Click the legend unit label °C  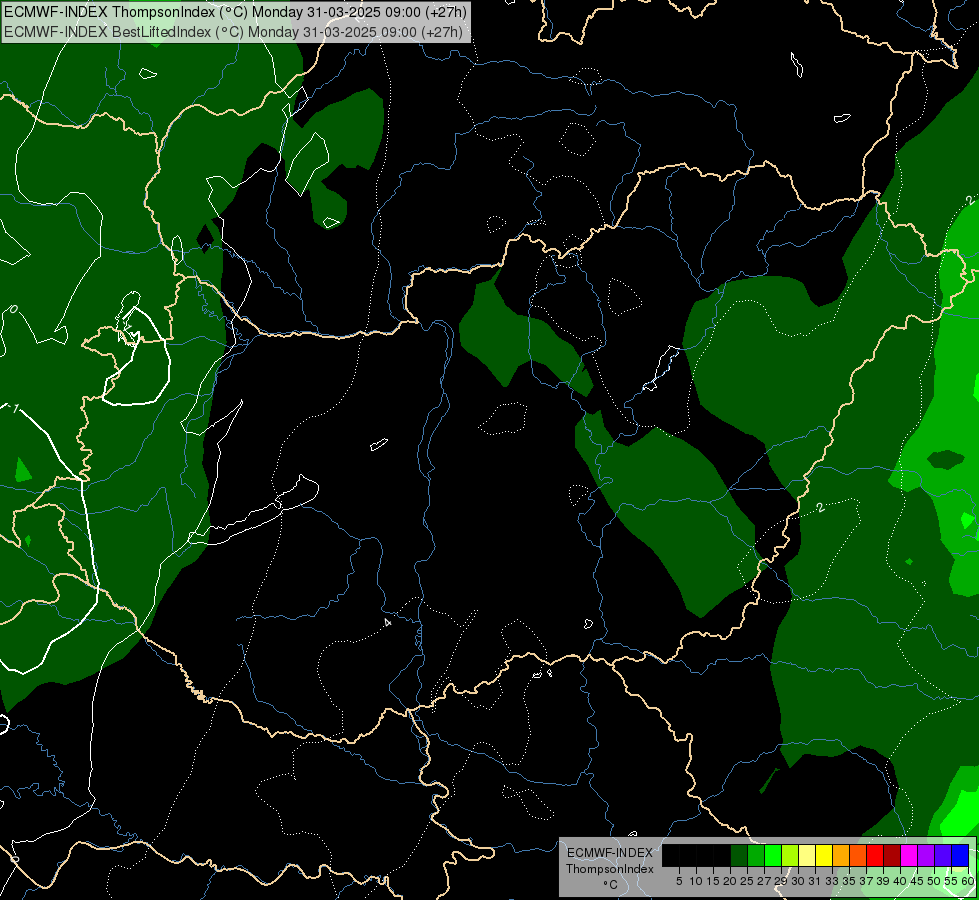[x=610, y=884]
